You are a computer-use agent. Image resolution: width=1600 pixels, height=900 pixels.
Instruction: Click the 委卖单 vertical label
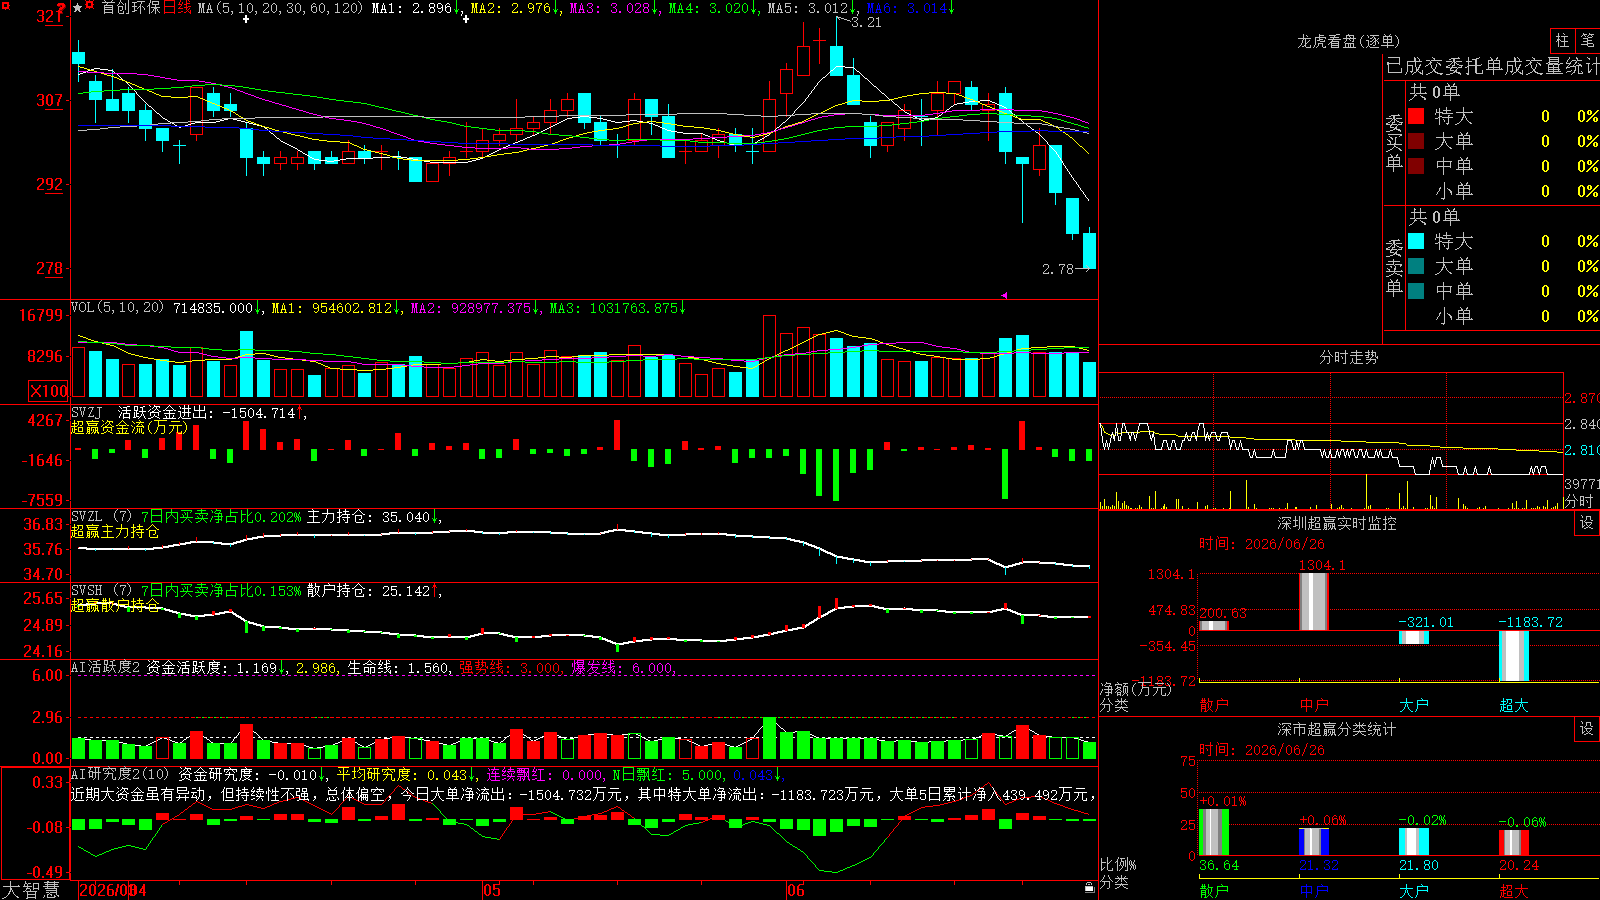[1394, 267]
